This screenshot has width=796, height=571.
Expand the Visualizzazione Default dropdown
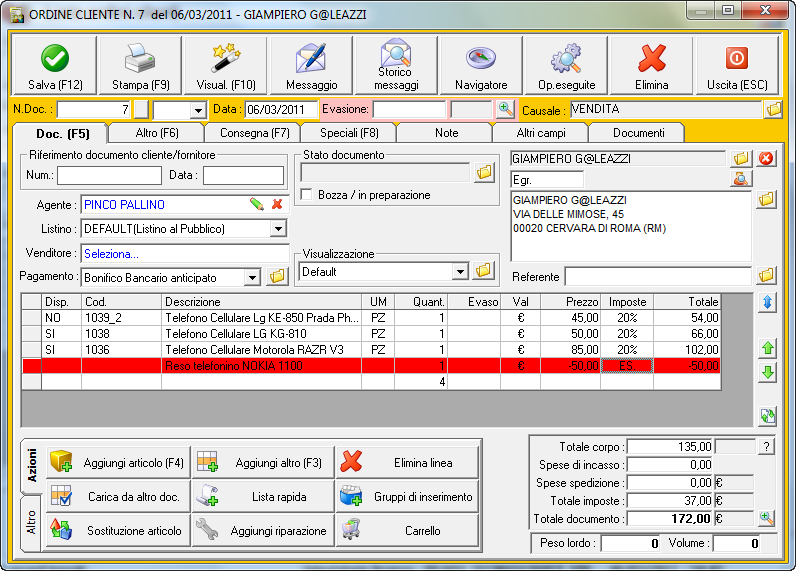pyautogui.click(x=460, y=271)
